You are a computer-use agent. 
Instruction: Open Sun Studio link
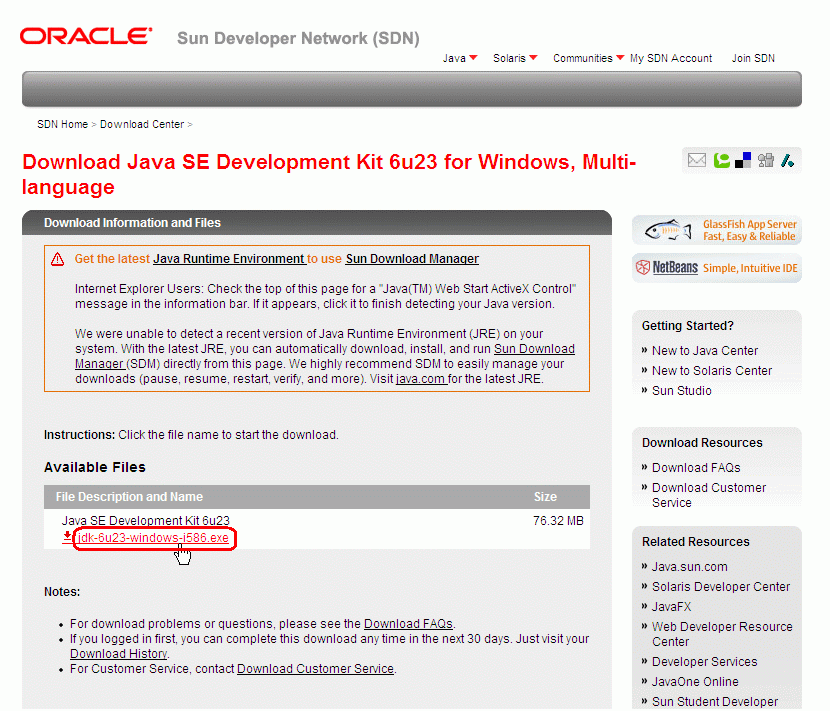point(681,391)
